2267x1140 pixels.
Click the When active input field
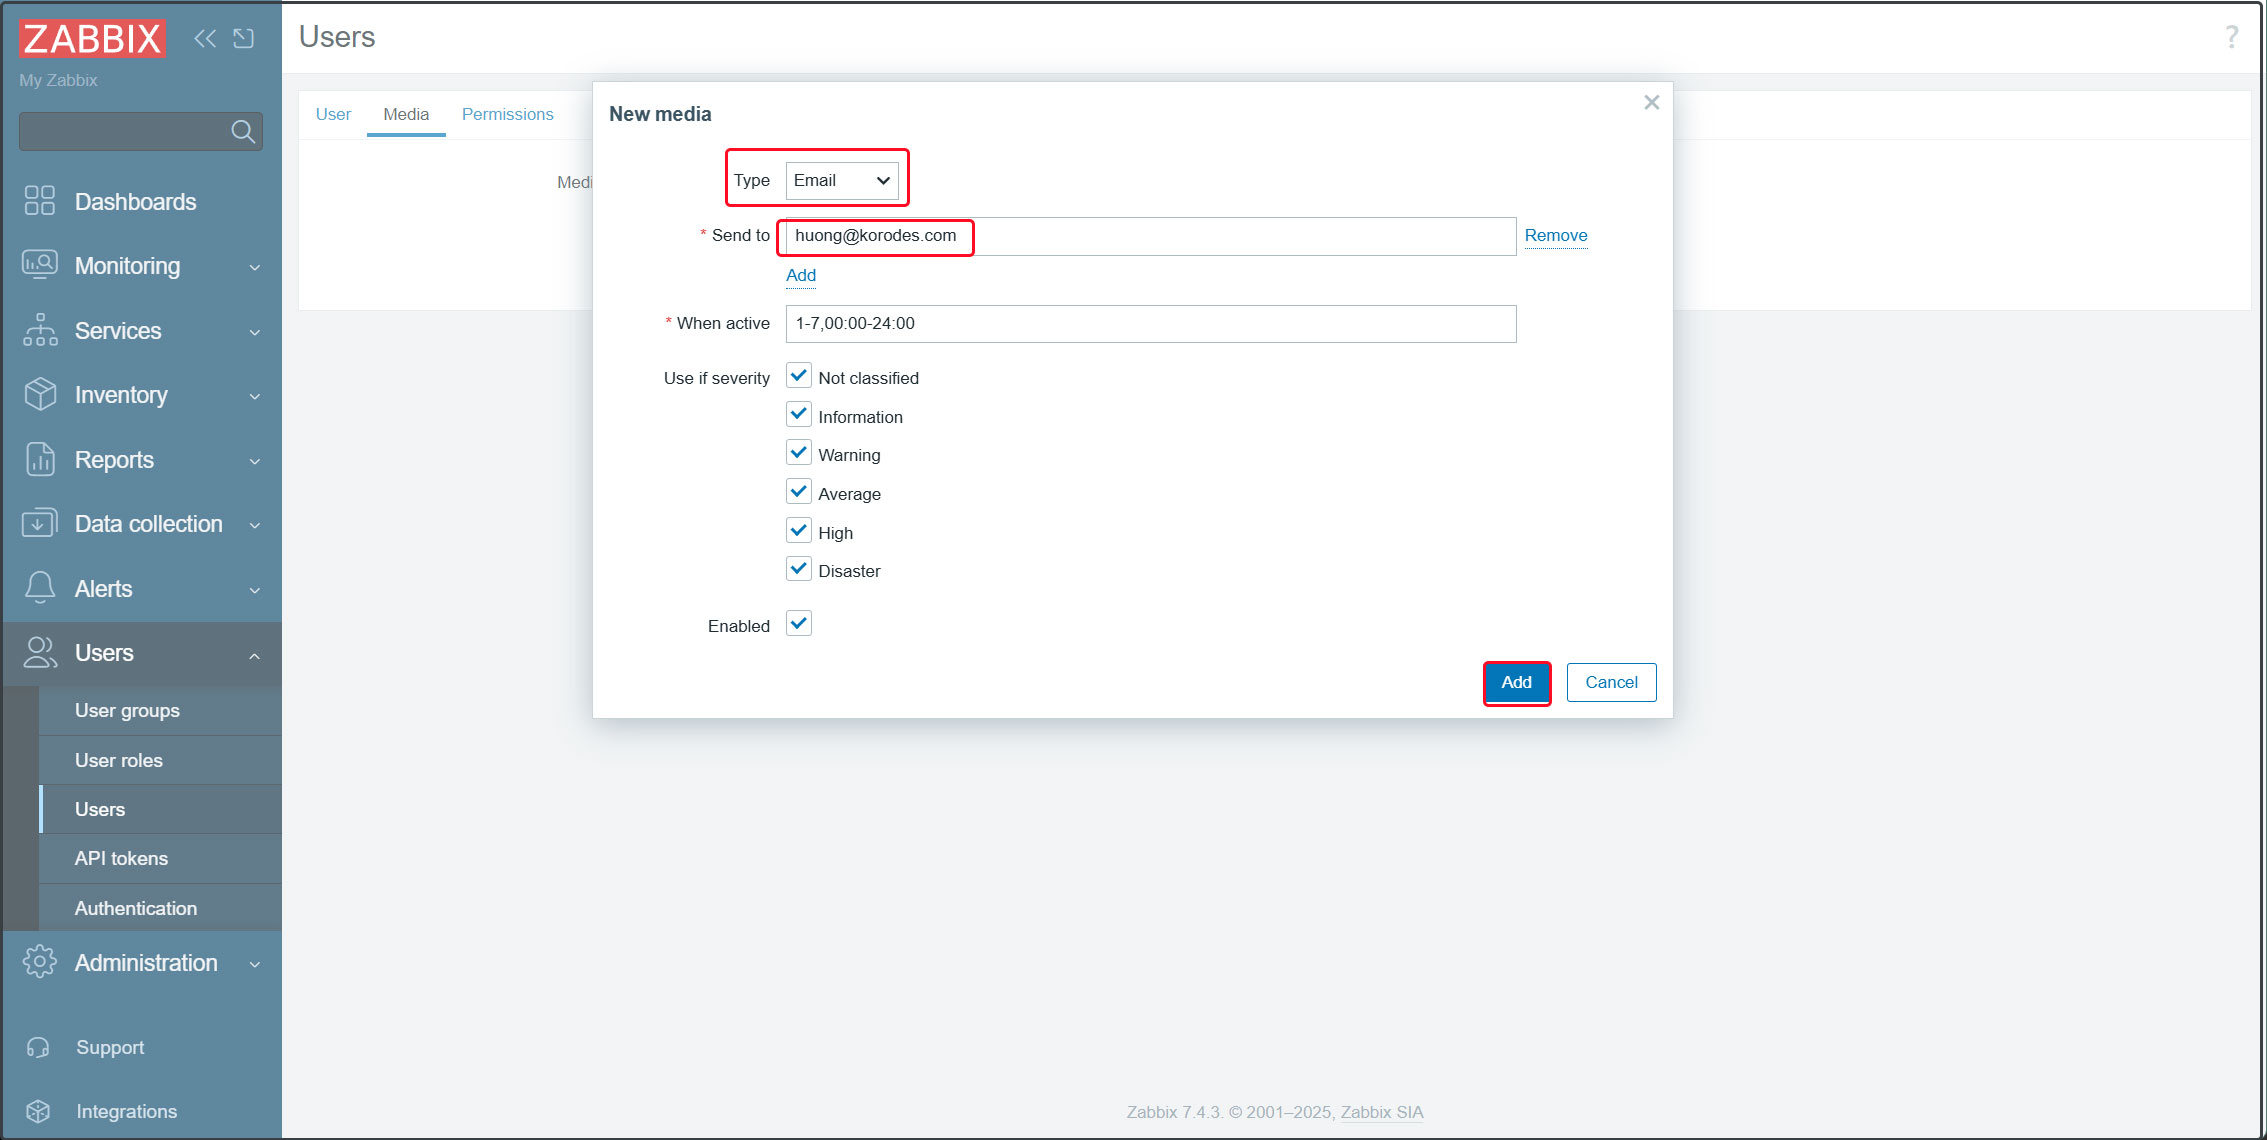[1150, 324]
